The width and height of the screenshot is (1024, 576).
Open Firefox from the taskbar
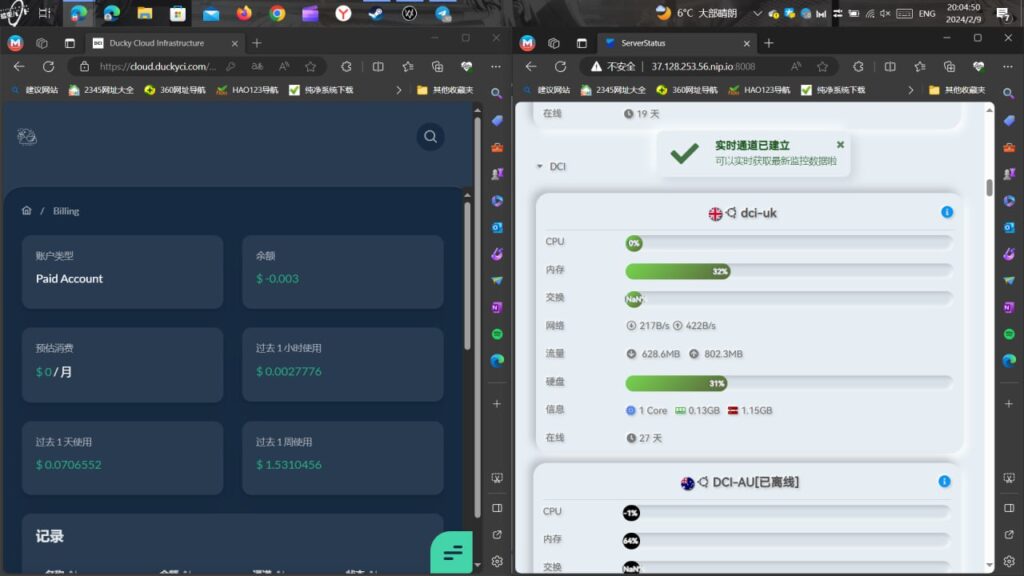(x=244, y=13)
